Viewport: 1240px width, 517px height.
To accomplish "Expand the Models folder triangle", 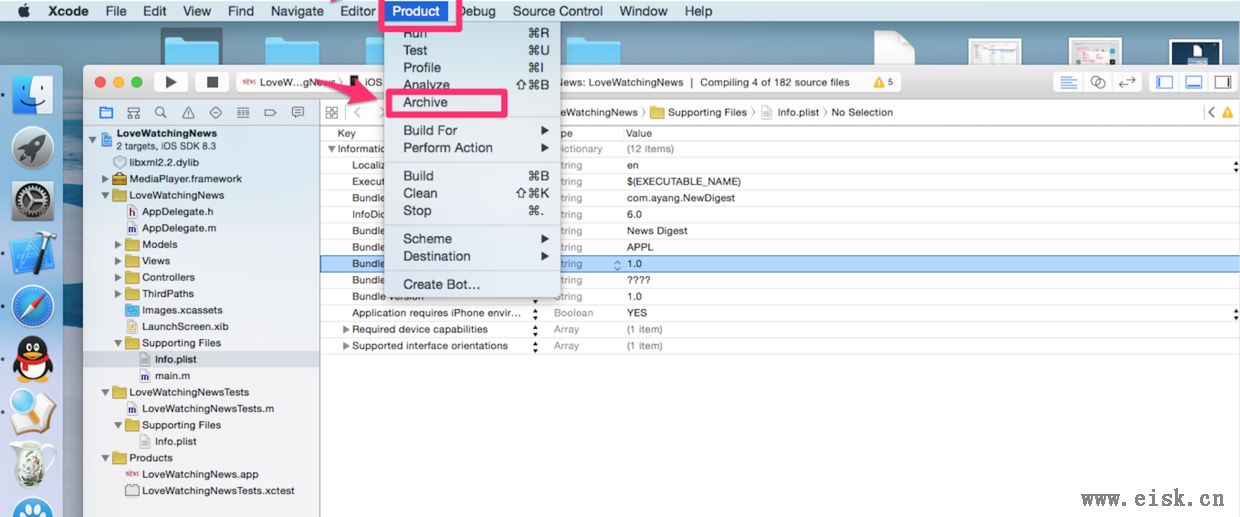I will tap(119, 245).
